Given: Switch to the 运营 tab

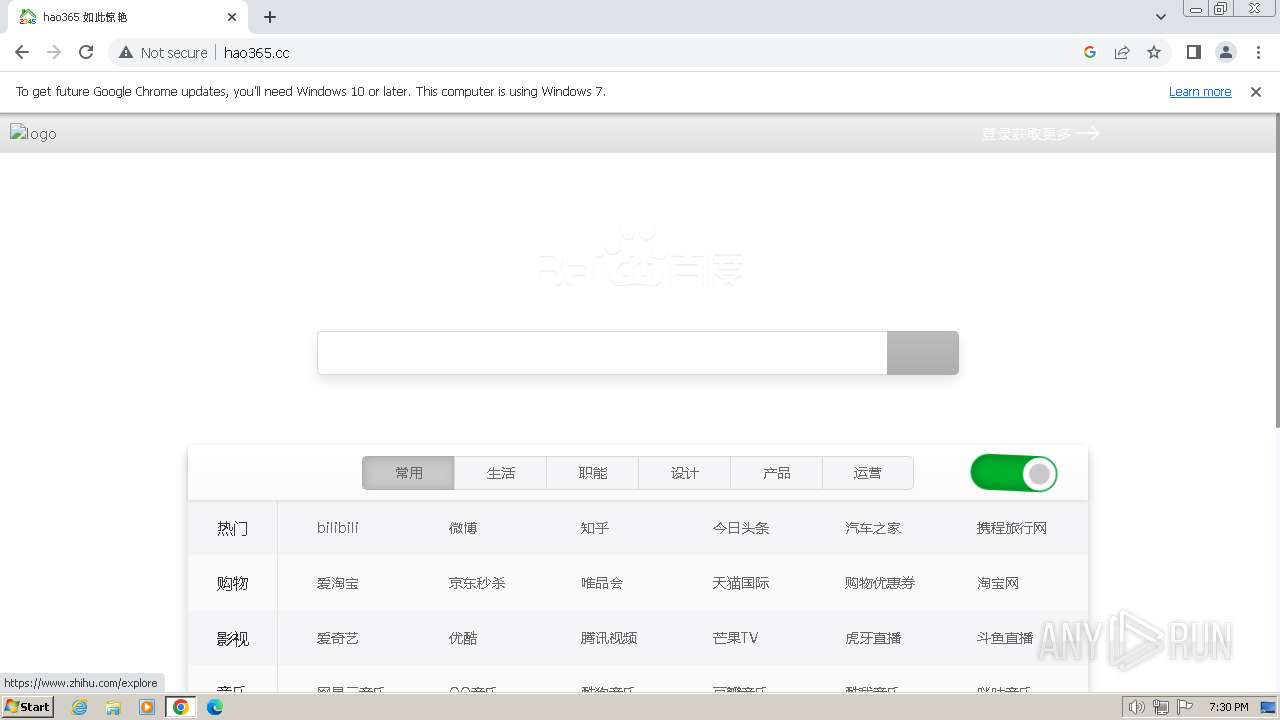Looking at the screenshot, I should [x=868, y=473].
